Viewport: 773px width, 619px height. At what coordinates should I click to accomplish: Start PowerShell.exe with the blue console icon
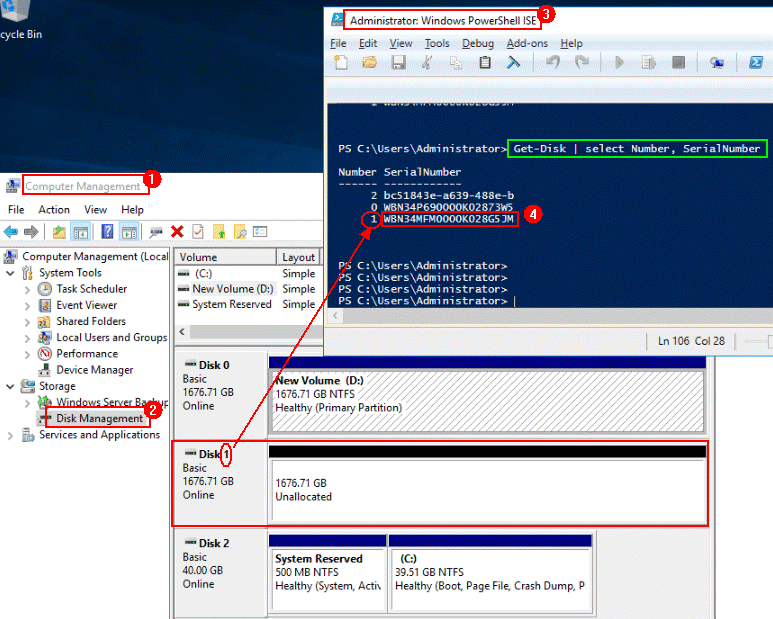click(756, 63)
